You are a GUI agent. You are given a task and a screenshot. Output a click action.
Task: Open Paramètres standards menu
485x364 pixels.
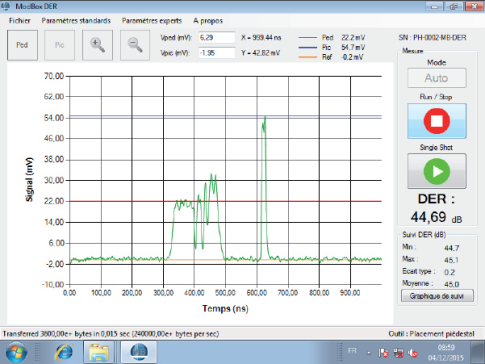(x=76, y=21)
